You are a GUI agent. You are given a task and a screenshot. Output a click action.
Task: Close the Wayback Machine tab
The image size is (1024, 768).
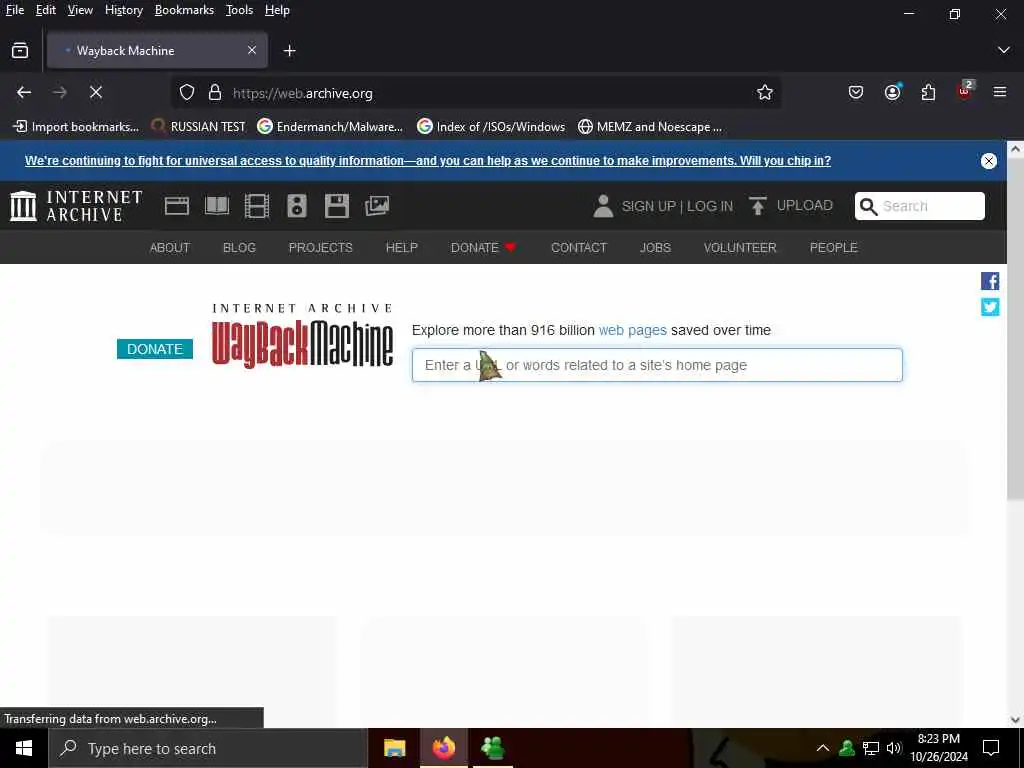pyautogui.click(x=252, y=50)
